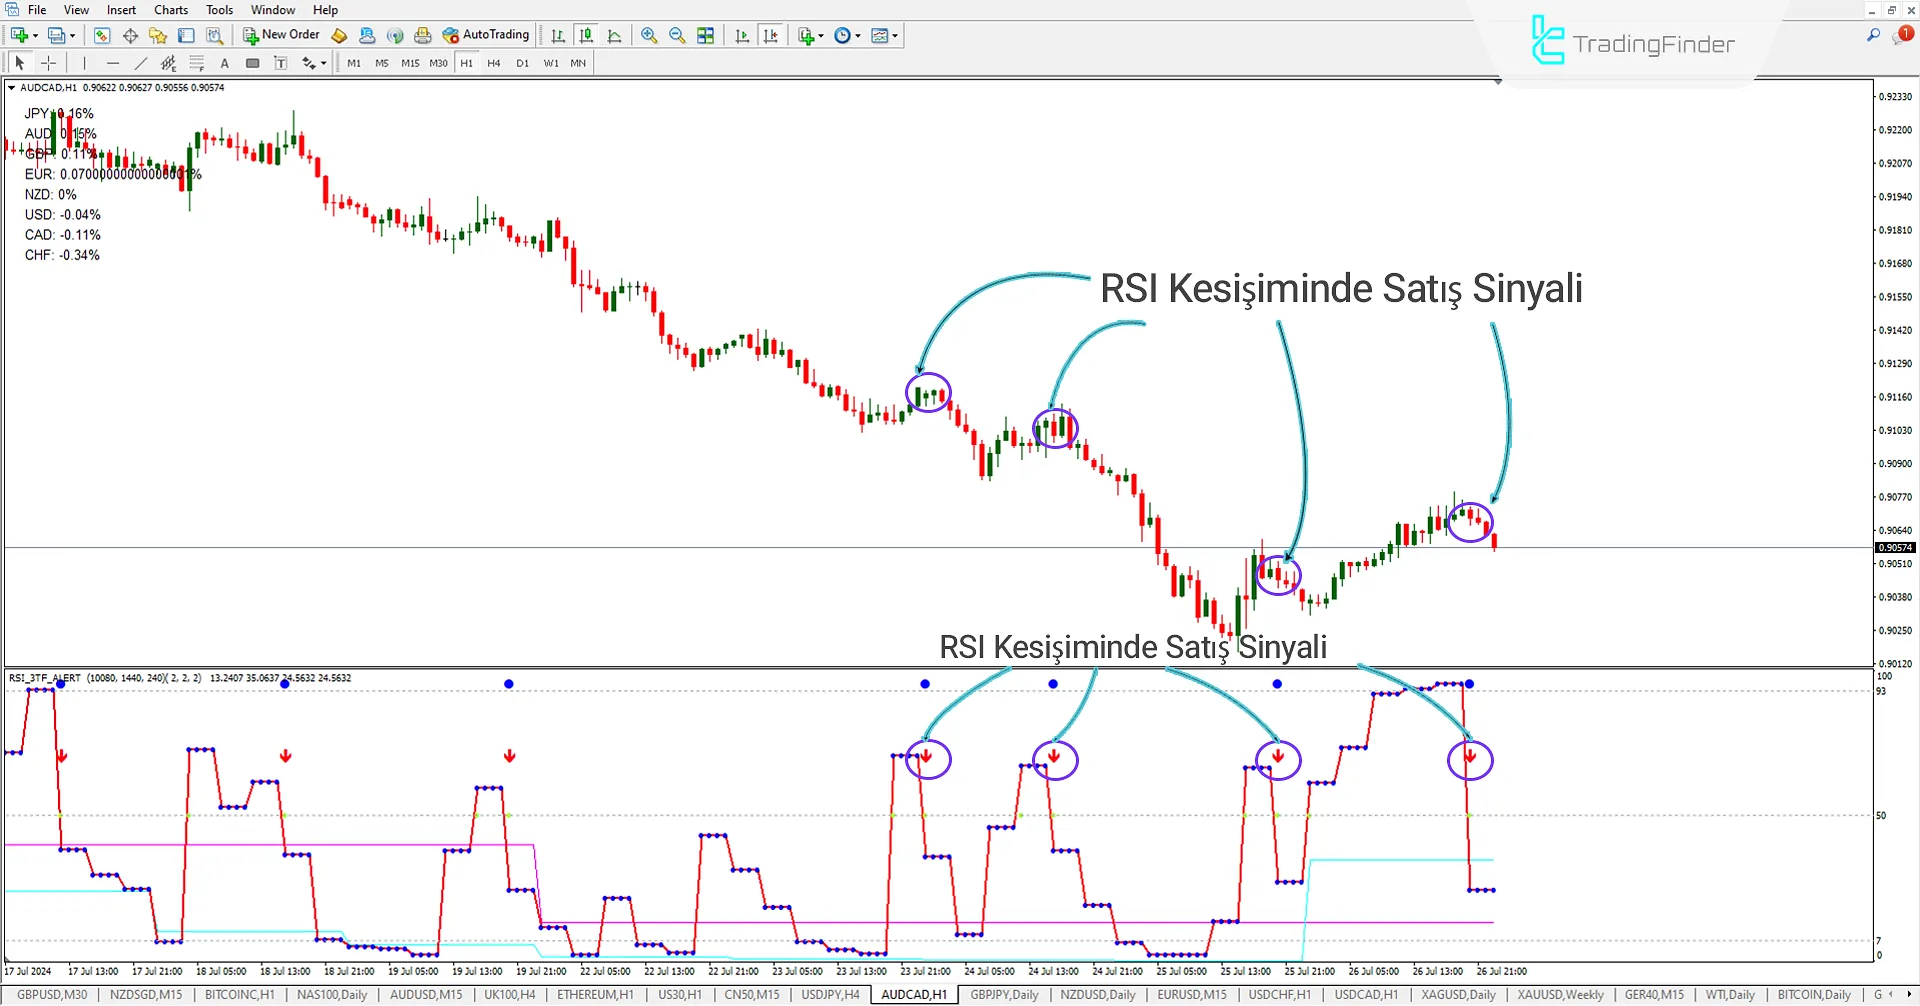Open the search magnifier at top right
Screen dimensions: 1920x1006
[1873, 35]
